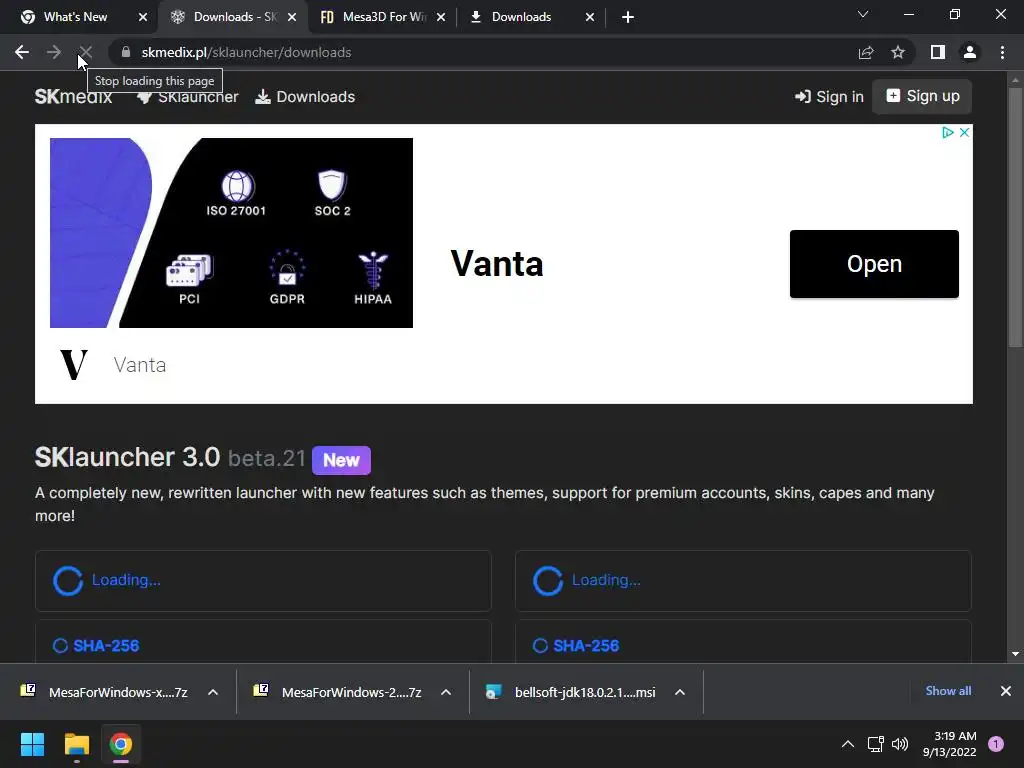Click Show all downloads
This screenshot has width=1024, height=768.
[x=948, y=691]
